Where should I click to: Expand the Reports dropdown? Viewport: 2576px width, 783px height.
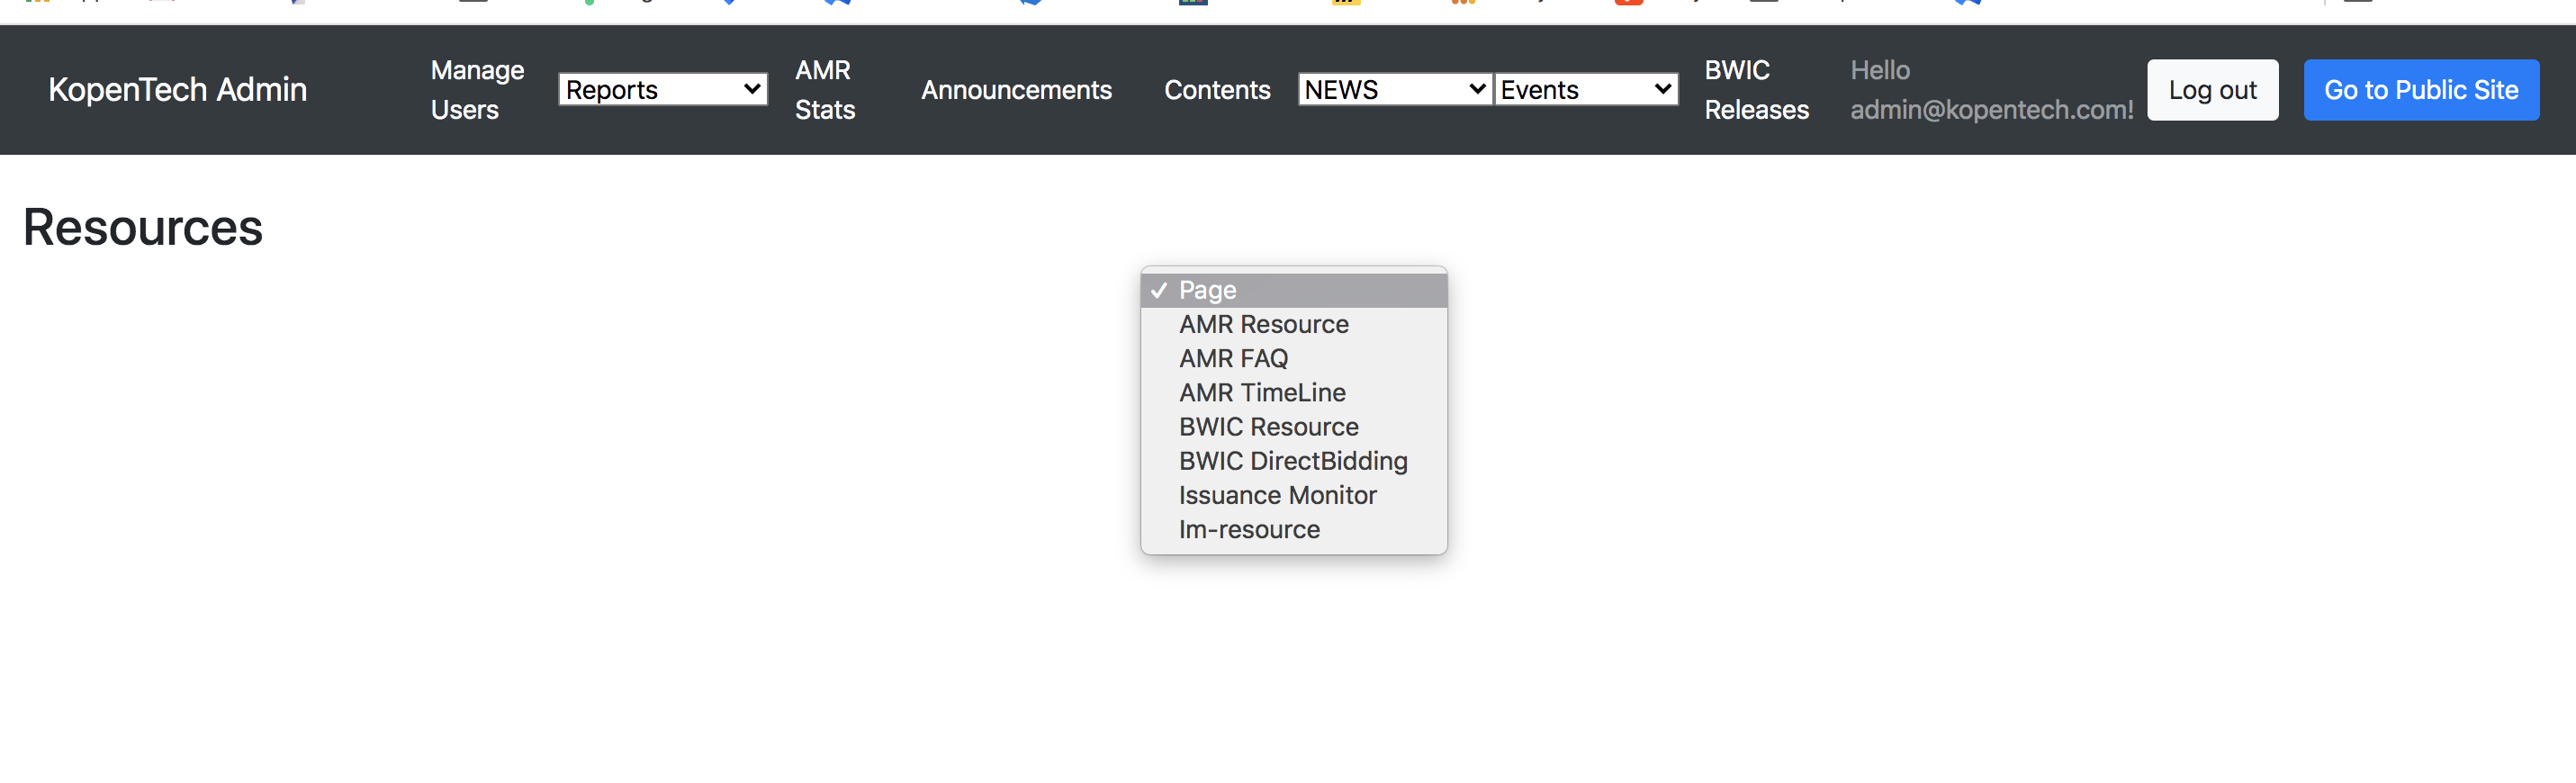coord(662,90)
